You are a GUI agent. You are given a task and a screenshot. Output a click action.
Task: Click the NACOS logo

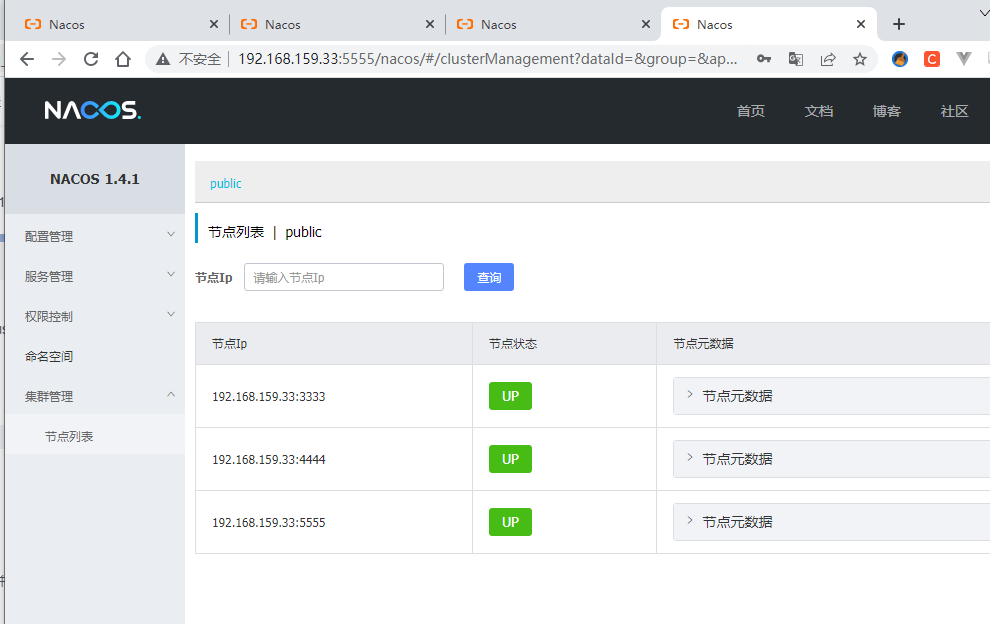pos(92,111)
